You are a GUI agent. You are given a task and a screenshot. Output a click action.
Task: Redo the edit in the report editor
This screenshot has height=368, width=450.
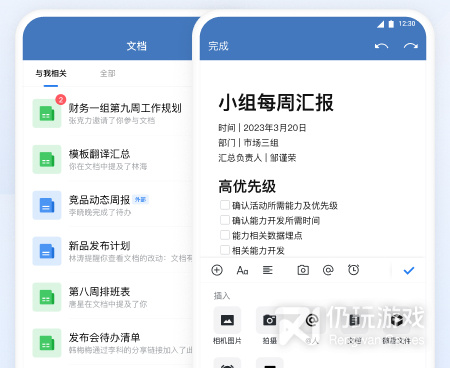click(411, 46)
